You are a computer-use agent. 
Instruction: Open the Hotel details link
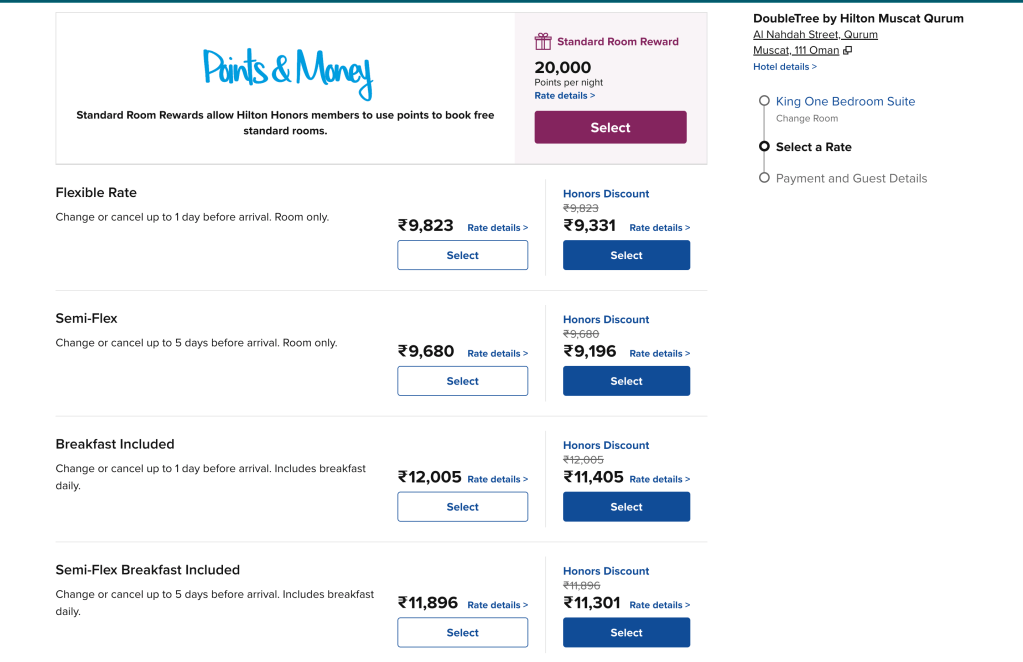click(784, 67)
